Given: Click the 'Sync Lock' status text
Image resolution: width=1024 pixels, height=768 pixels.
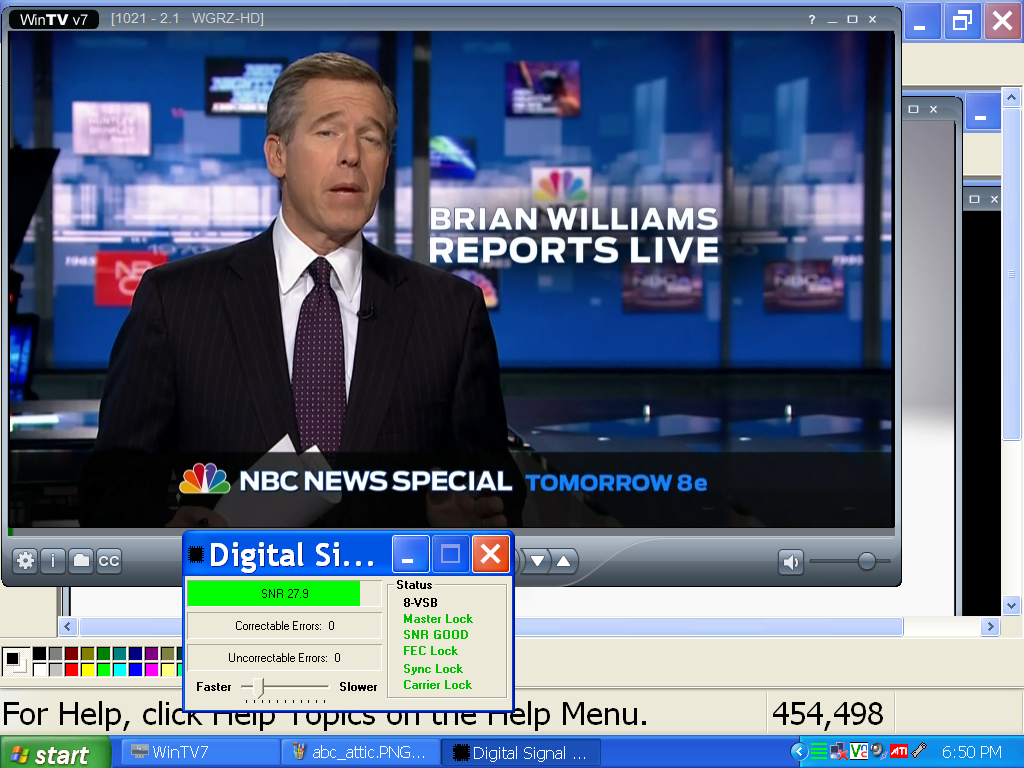Looking at the screenshot, I should pos(433,669).
